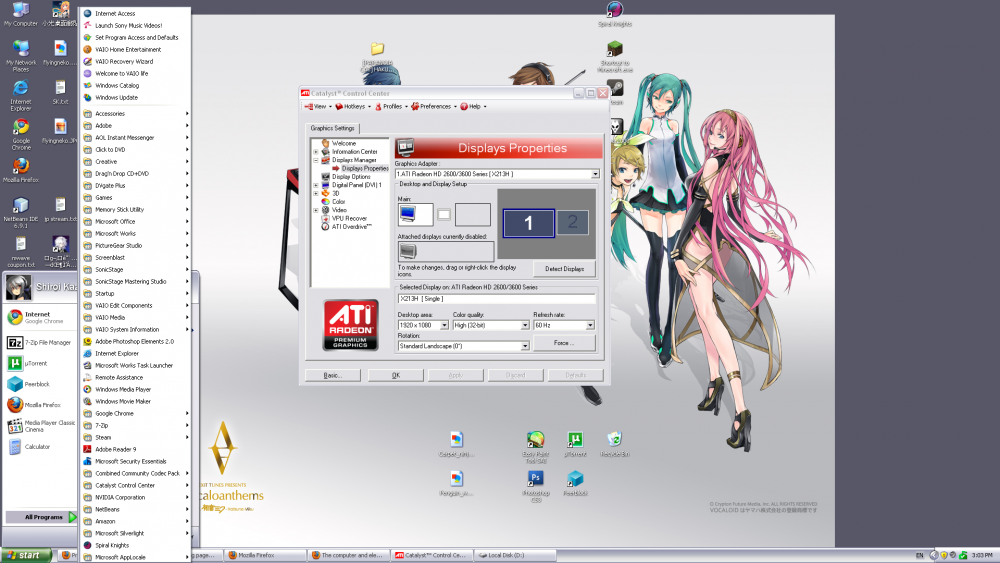Select Welcome in the settings tree
The image size is (1000, 563).
pyautogui.click(x=344, y=143)
